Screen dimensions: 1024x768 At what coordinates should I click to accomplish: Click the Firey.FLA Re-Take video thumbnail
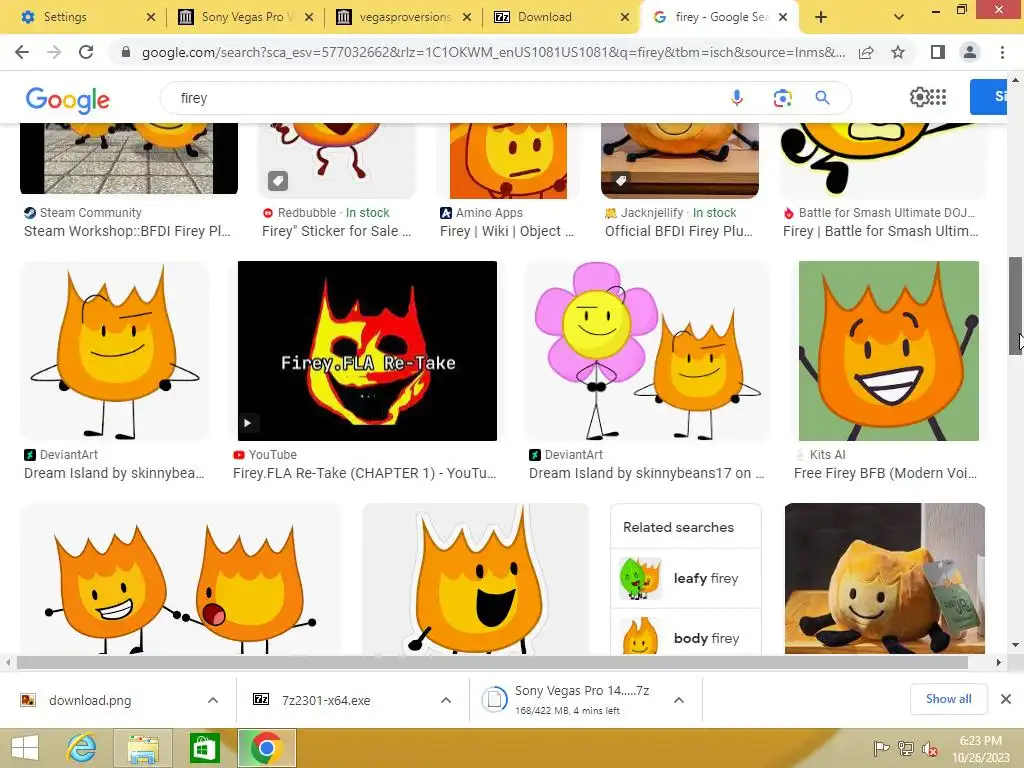coord(367,351)
